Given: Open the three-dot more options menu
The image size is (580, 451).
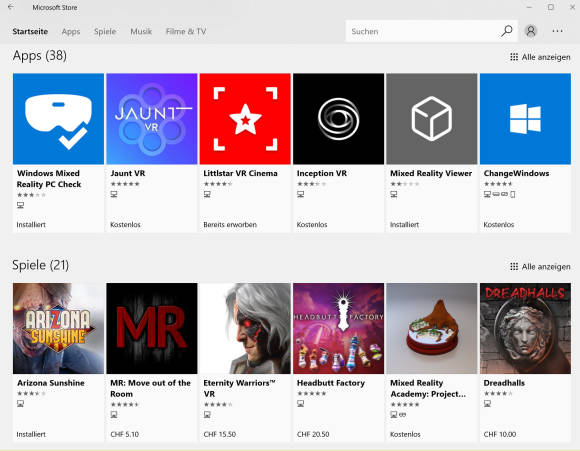Looking at the screenshot, I should [x=557, y=31].
